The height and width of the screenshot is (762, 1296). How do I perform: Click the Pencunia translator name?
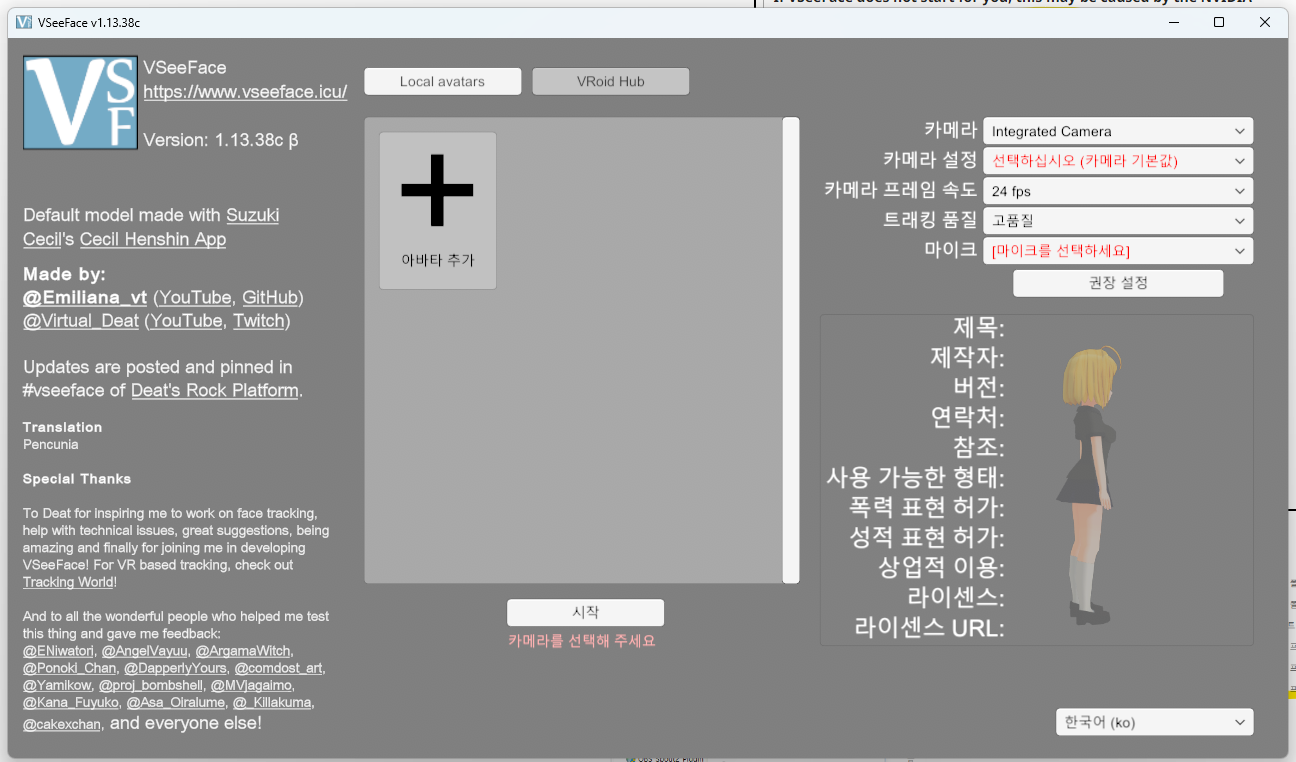click(50, 444)
